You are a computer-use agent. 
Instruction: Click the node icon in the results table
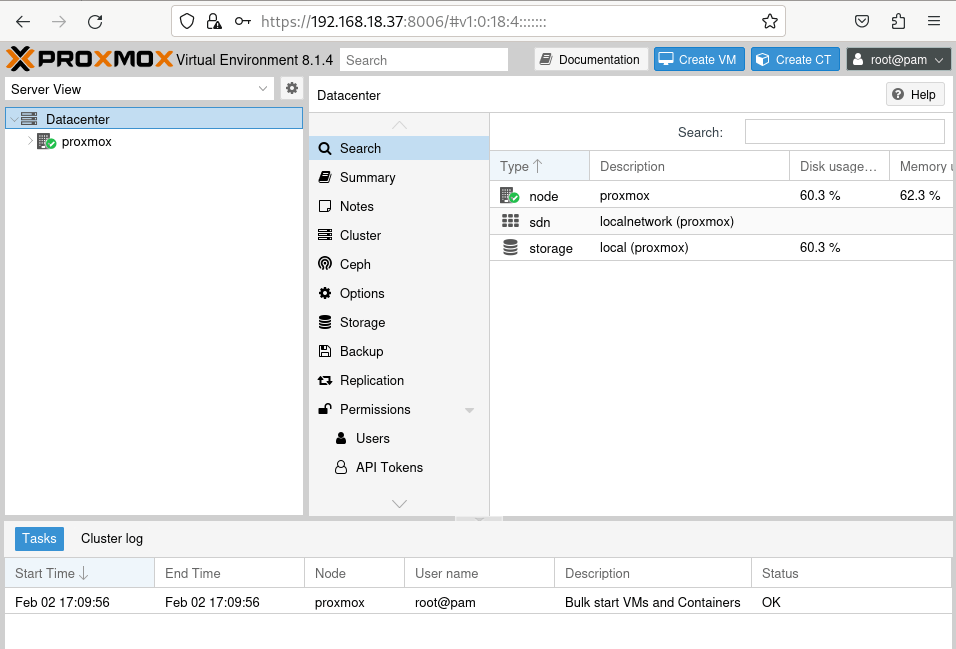[509, 195]
